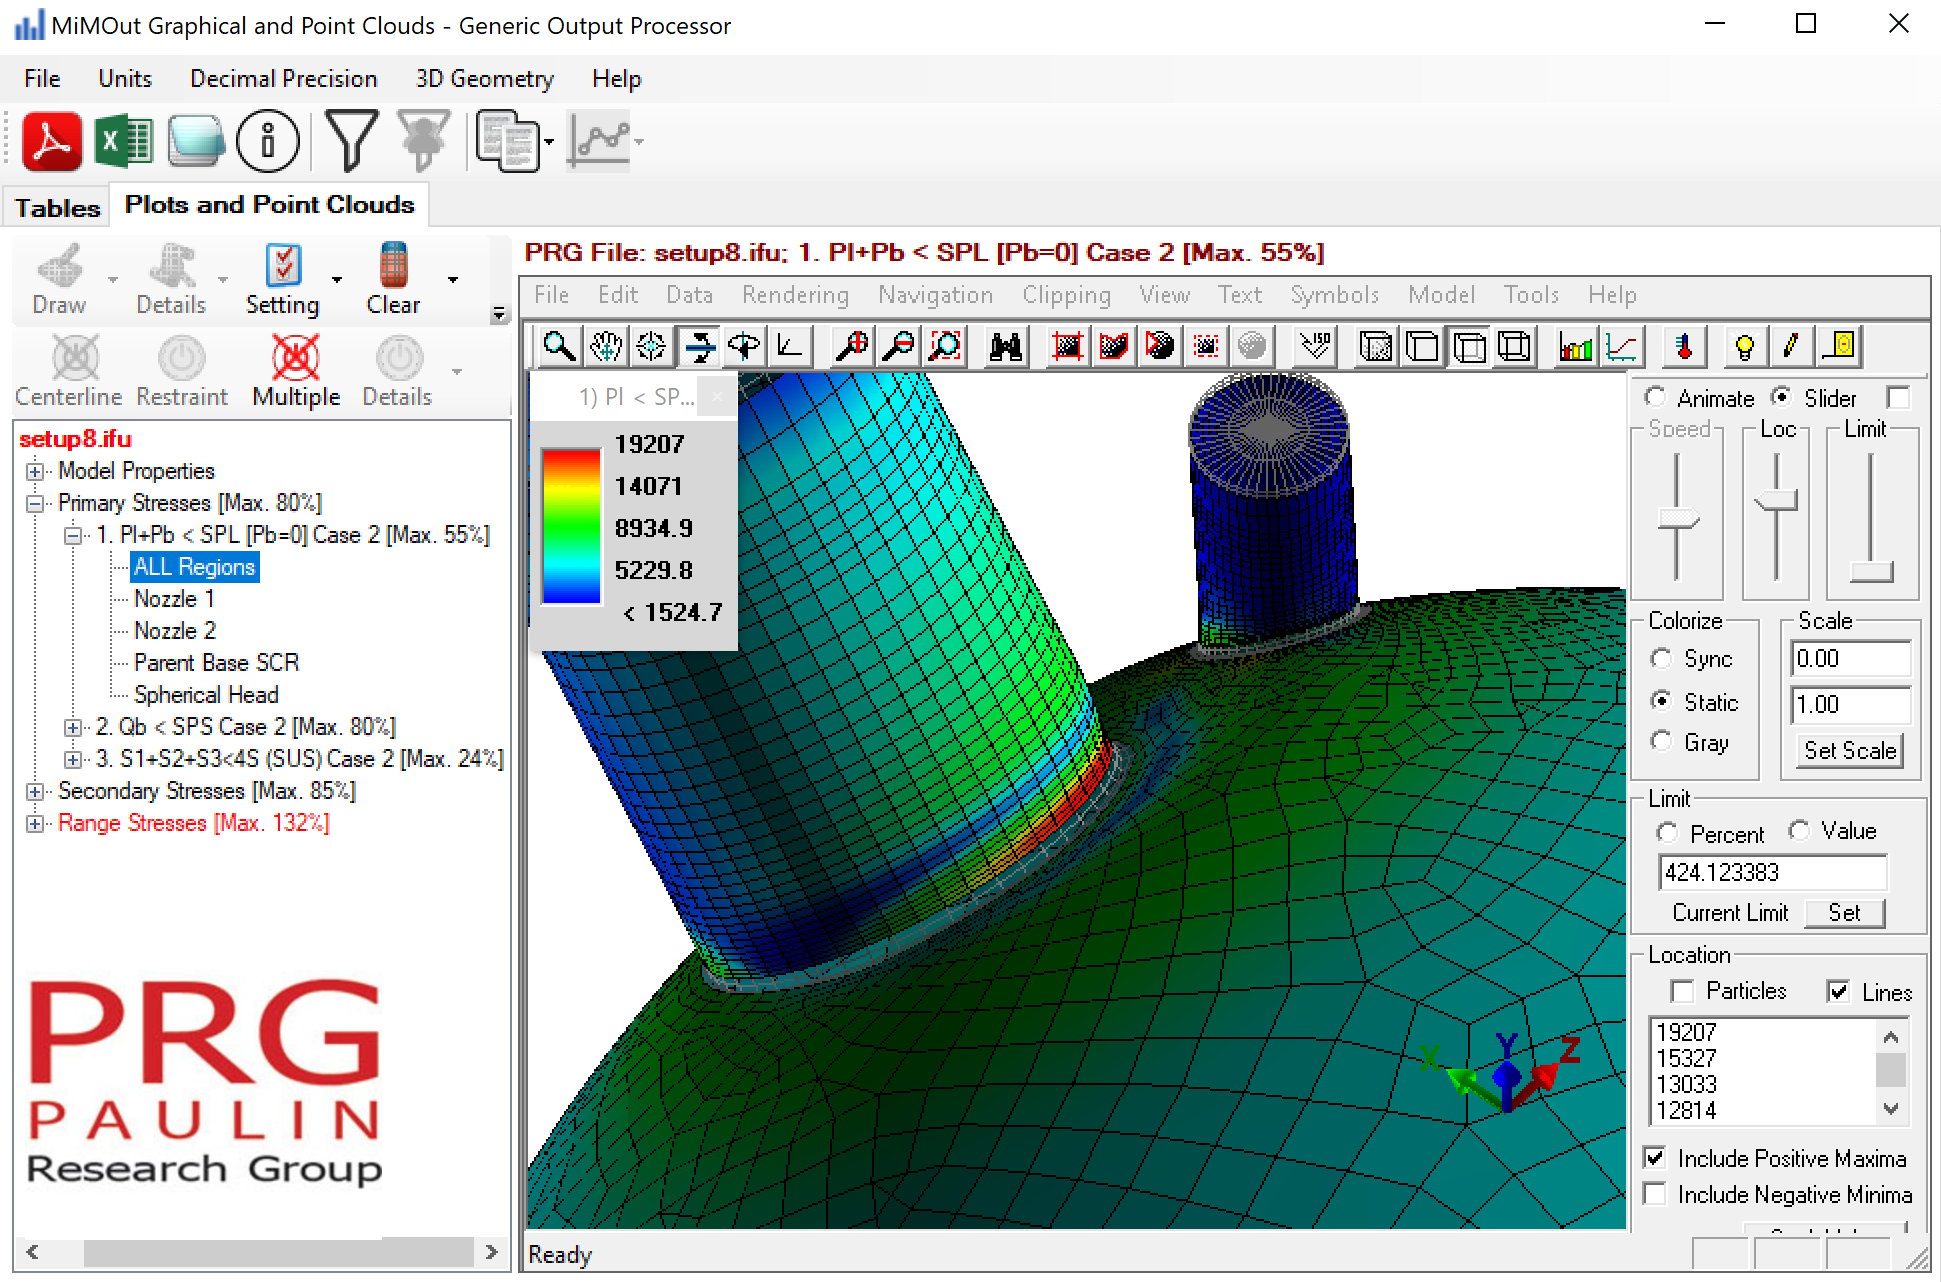Check Include Negative Minima
1941x1282 pixels.
(1654, 1194)
